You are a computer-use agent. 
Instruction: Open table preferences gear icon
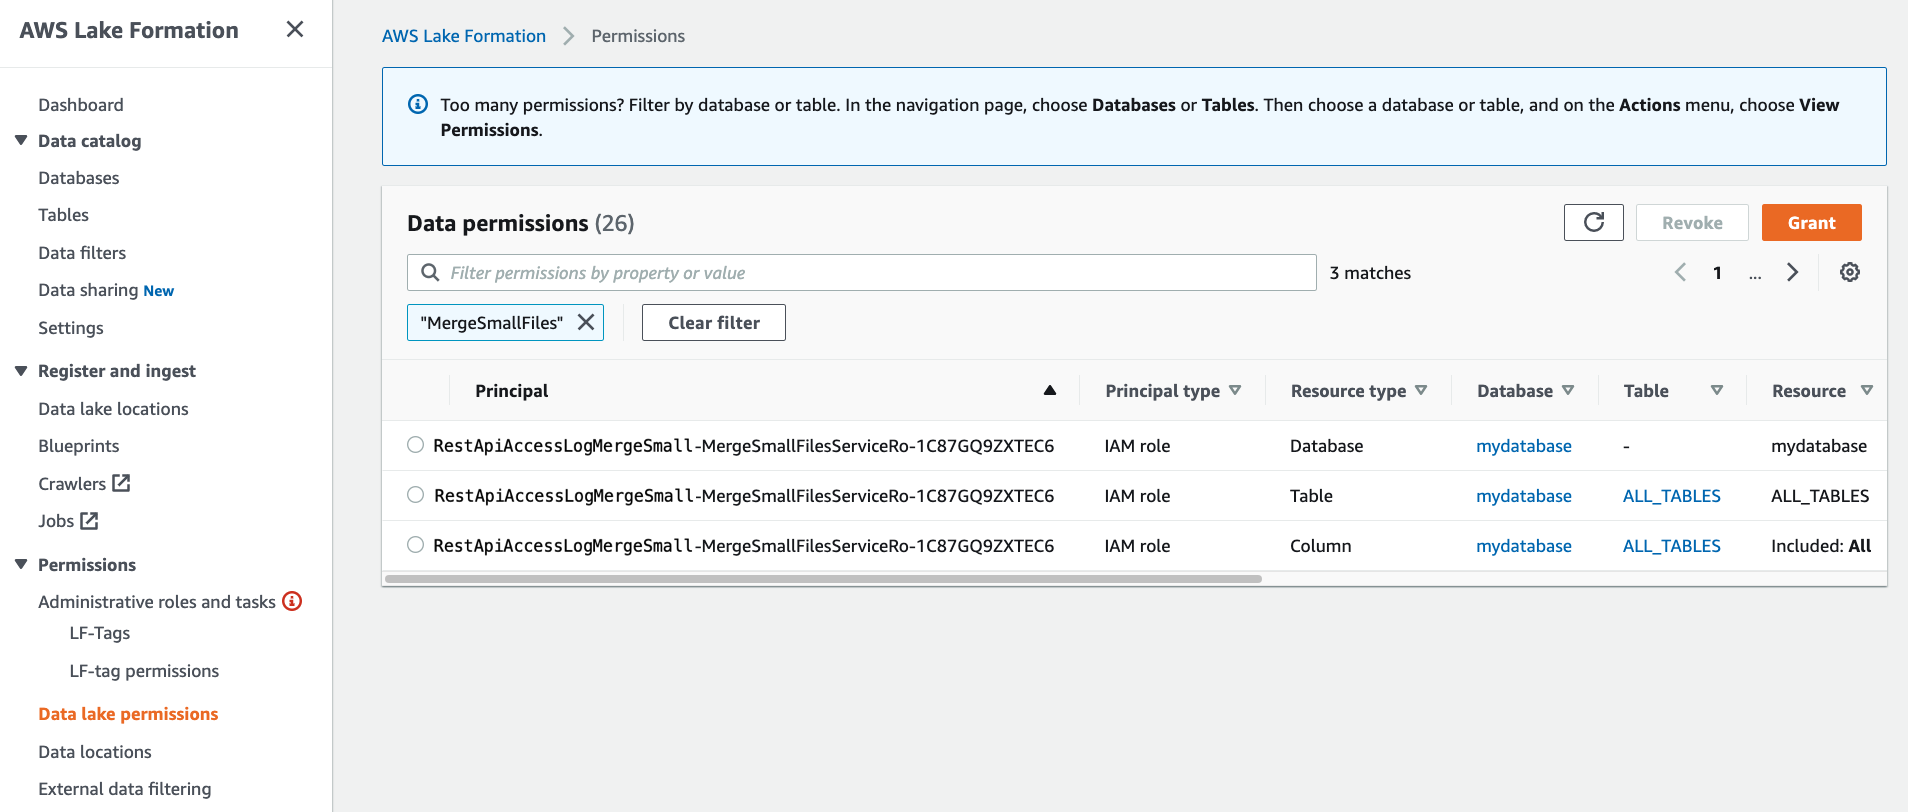[1850, 272]
